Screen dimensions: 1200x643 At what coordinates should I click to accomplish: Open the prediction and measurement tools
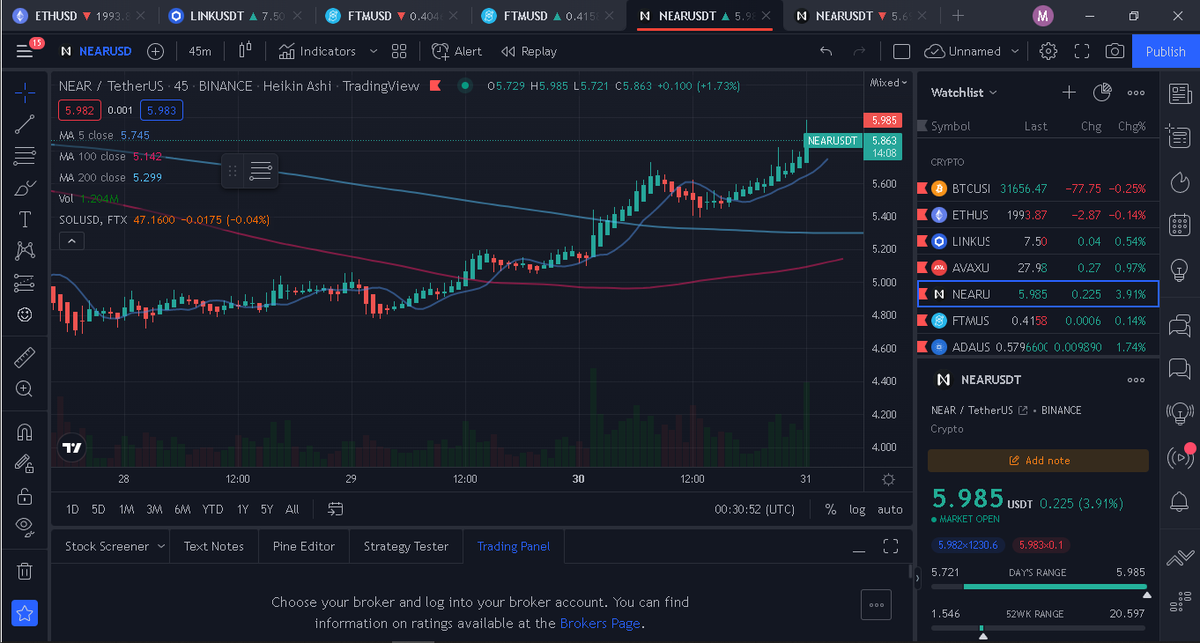[x=25, y=283]
